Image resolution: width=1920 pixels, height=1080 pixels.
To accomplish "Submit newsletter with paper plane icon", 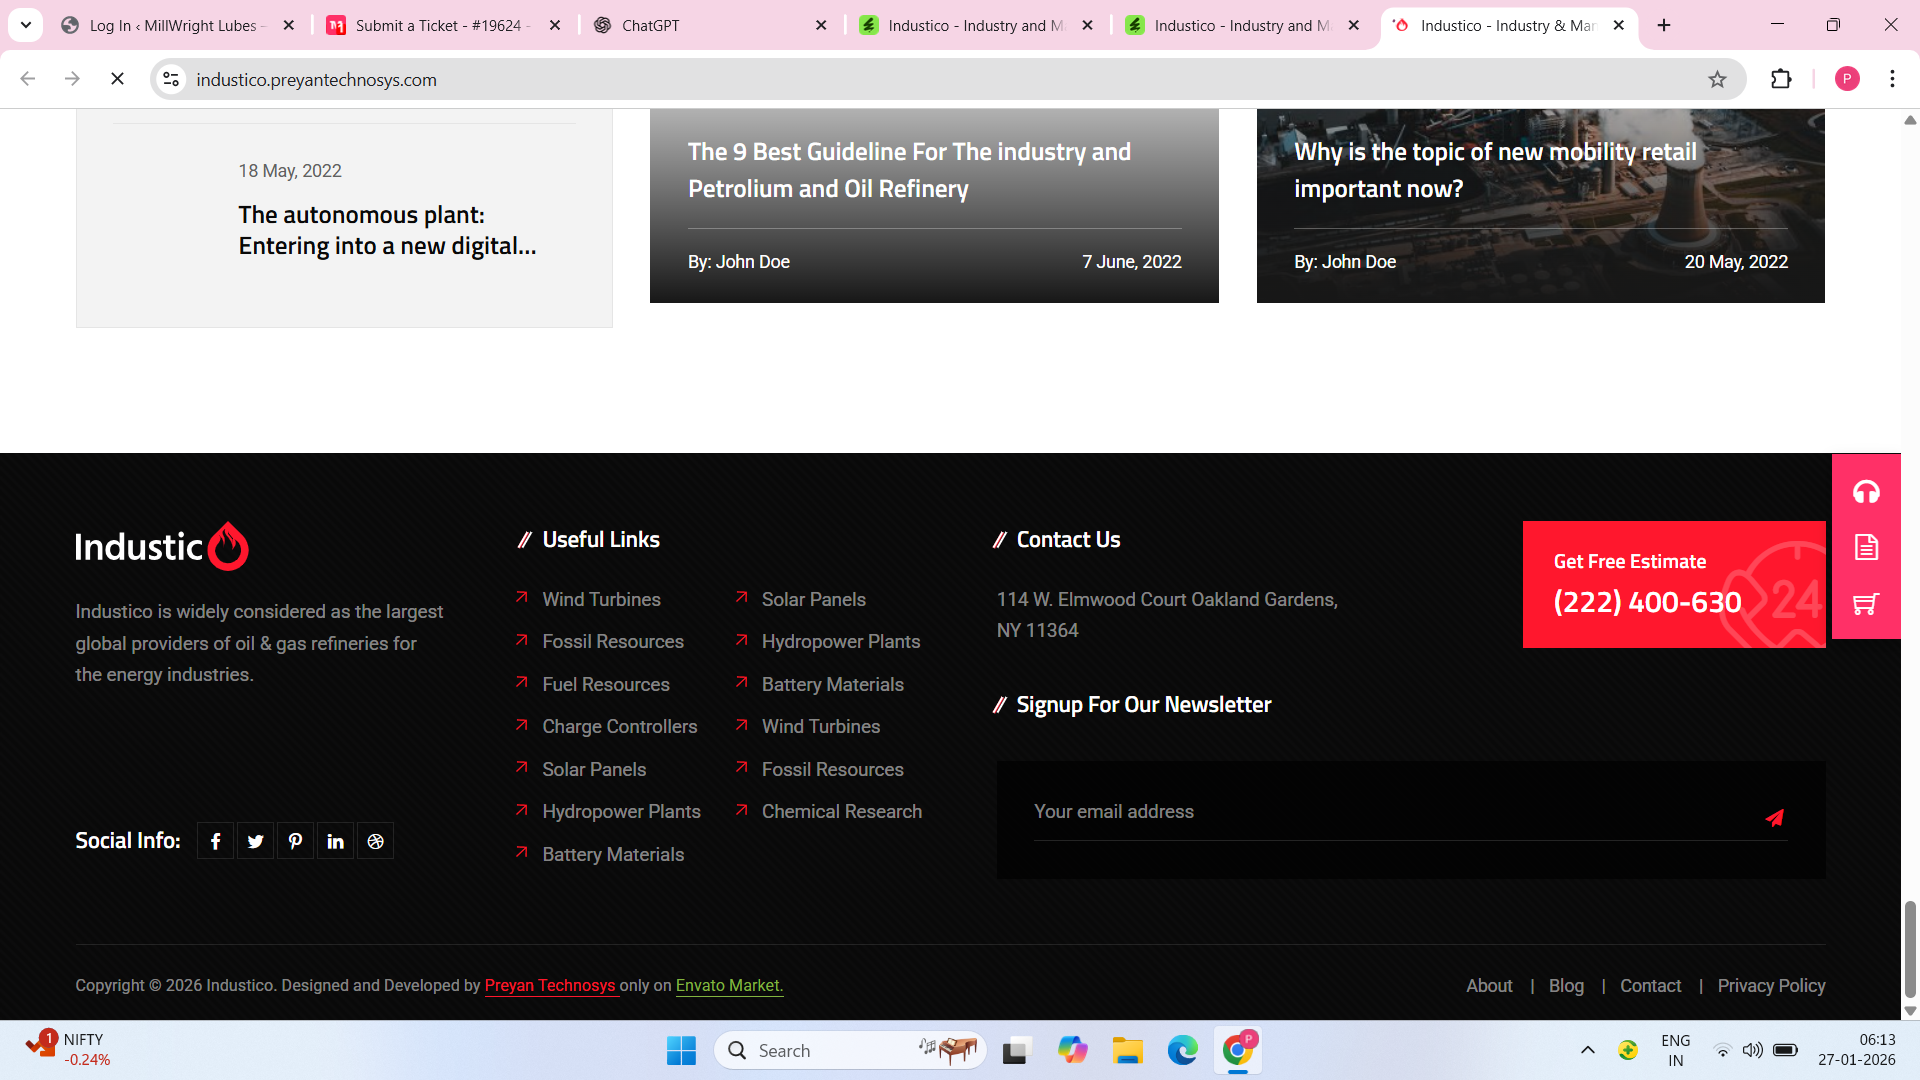I will coord(1774,818).
